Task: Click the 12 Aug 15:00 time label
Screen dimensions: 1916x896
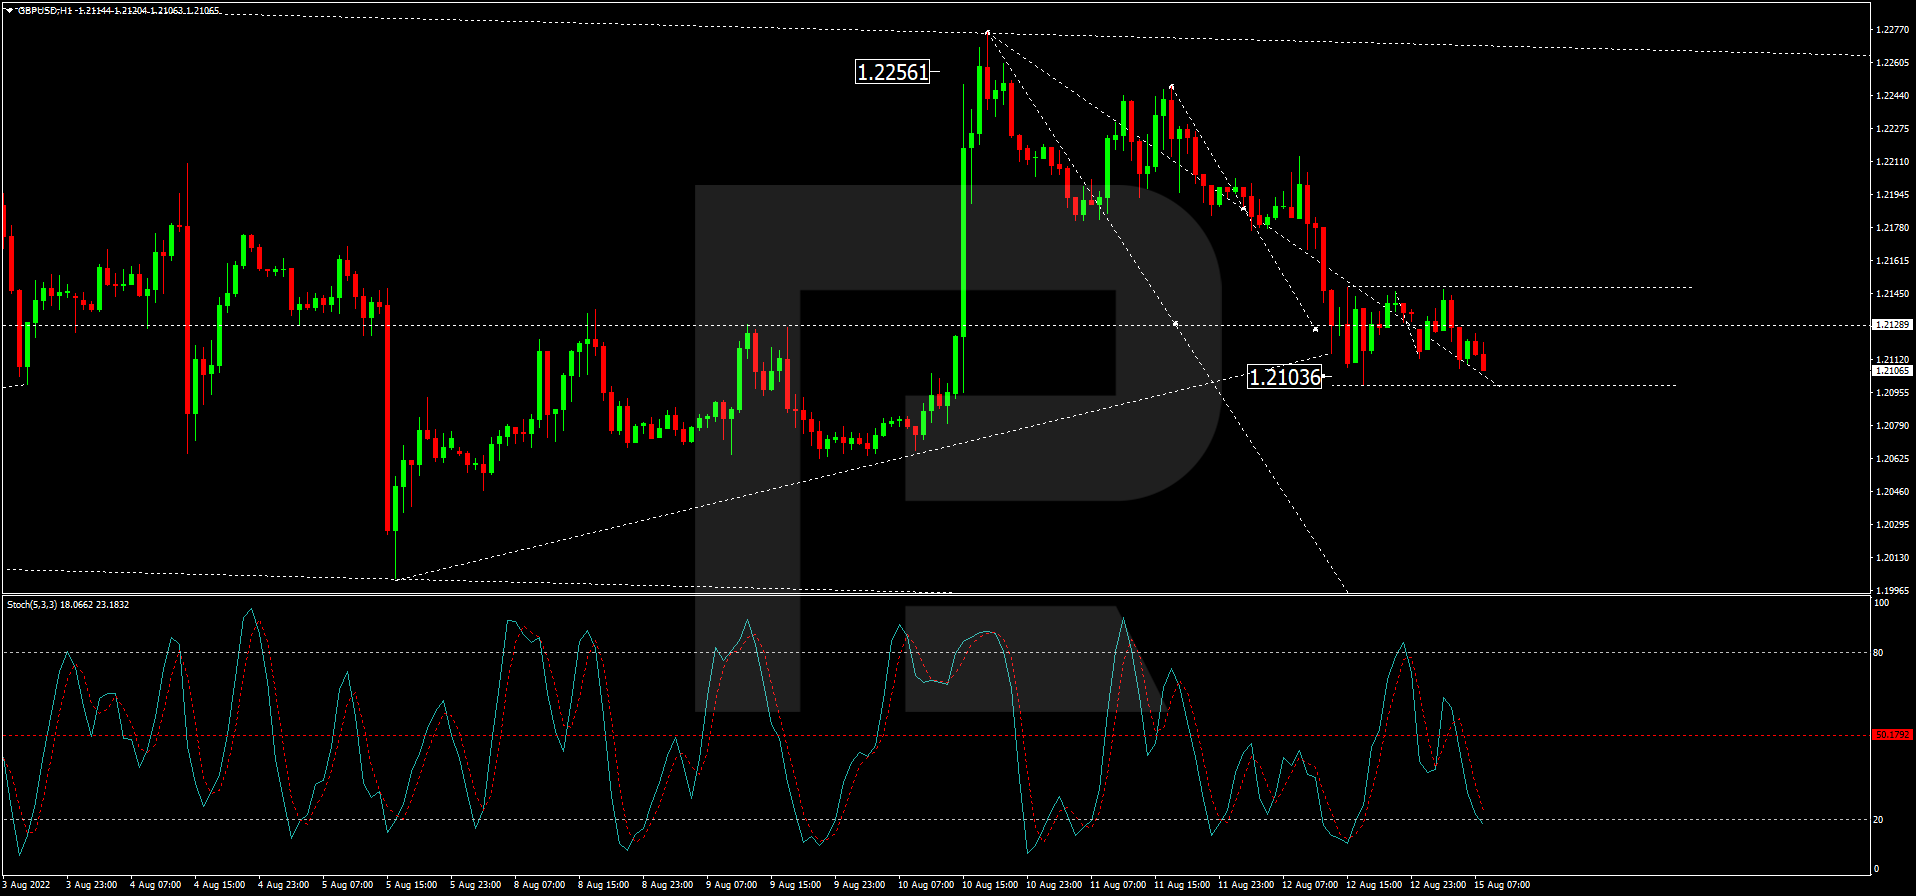Action: click(1374, 885)
